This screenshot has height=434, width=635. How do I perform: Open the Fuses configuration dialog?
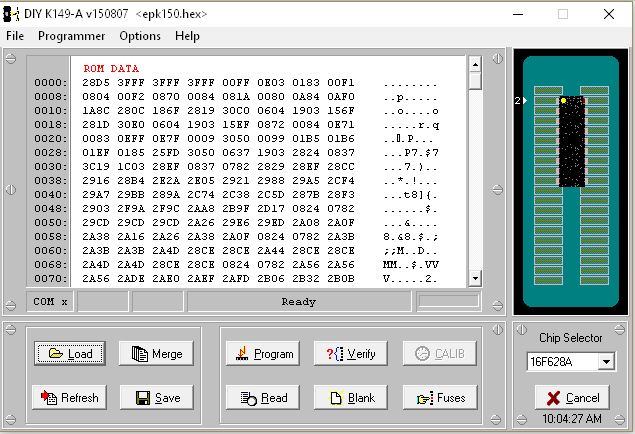(440, 398)
